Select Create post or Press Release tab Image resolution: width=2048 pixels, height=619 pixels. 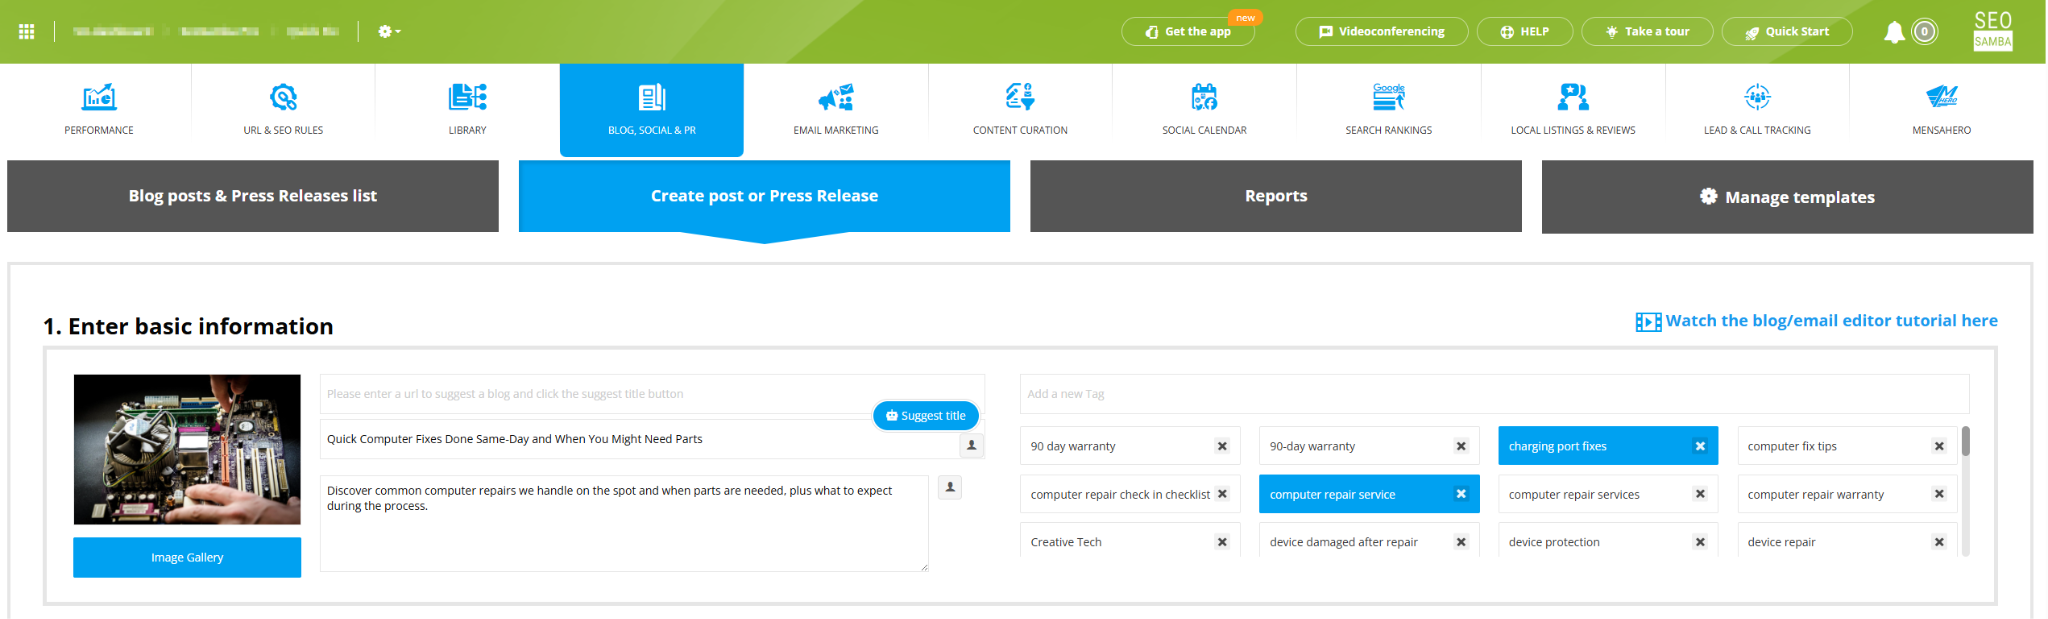click(x=764, y=196)
